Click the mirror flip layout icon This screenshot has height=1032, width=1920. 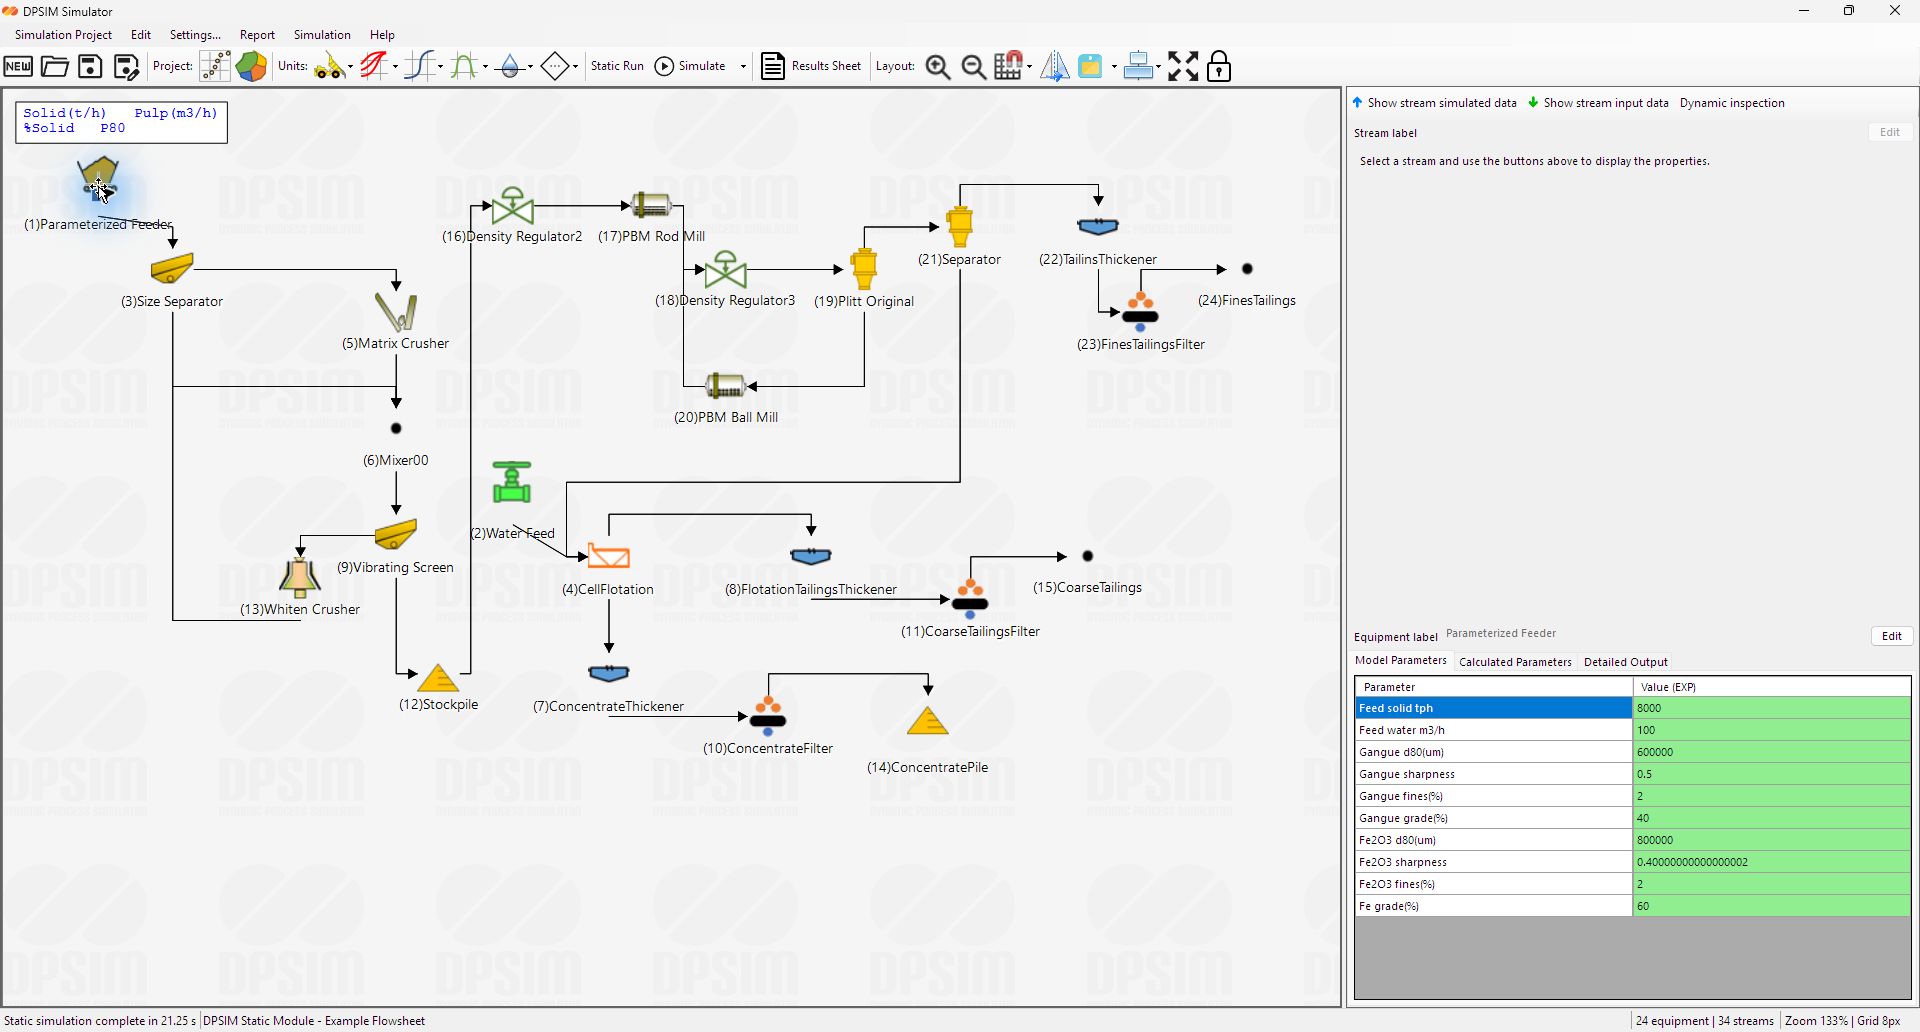click(x=1055, y=67)
